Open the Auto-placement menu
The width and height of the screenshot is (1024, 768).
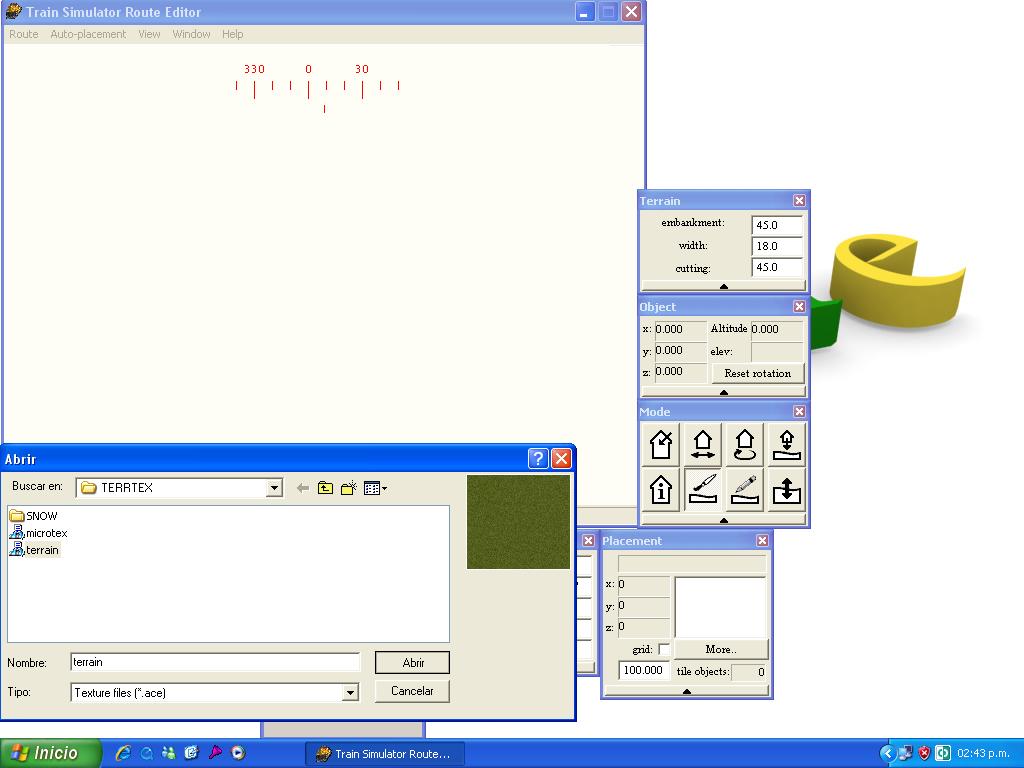[88, 33]
